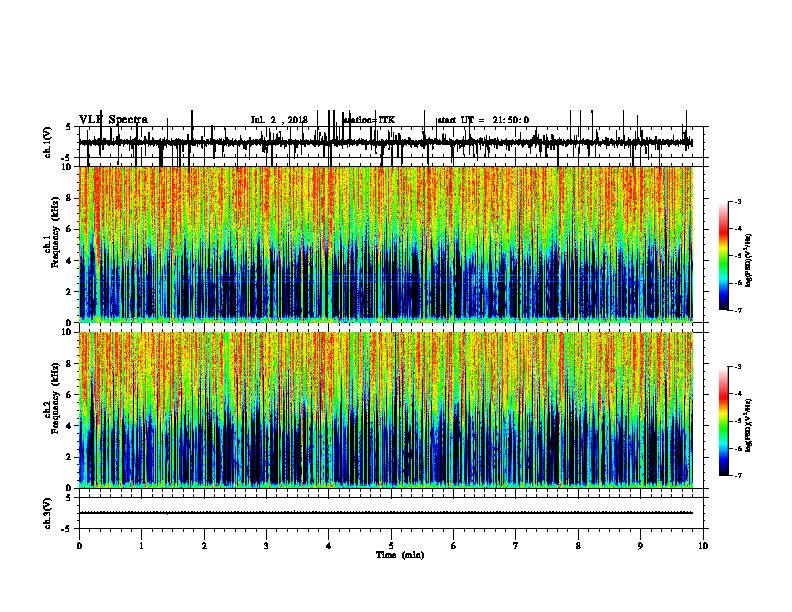Click the "8" kHz tick on ch.2 frequency axis
This screenshot has width=792, height=612.
(x=69, y=363)
